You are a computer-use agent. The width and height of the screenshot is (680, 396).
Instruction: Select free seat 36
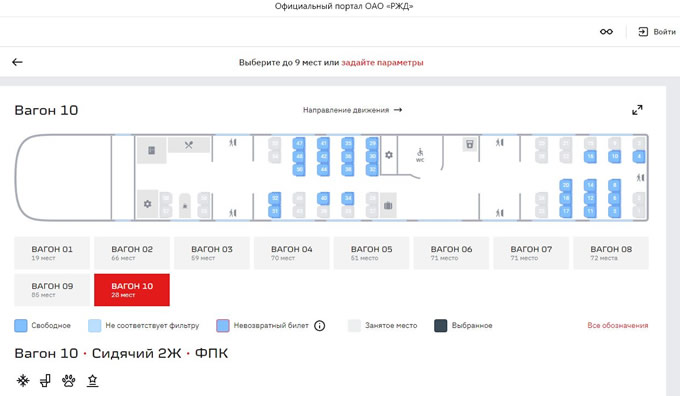pyautogui.click(x=348, y=156)
